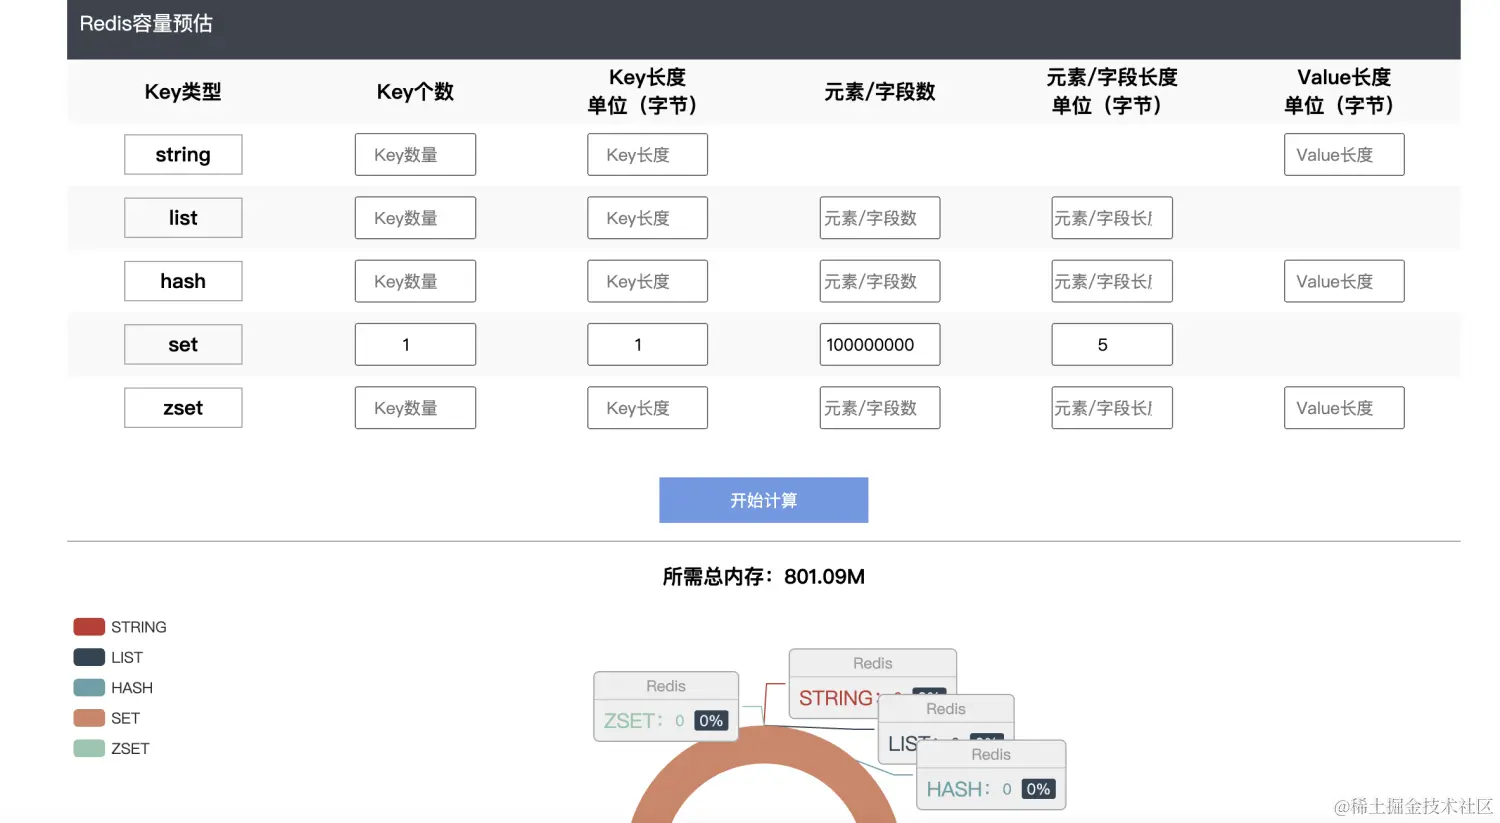Focus the string row Key长度 field

pos(647,155)
